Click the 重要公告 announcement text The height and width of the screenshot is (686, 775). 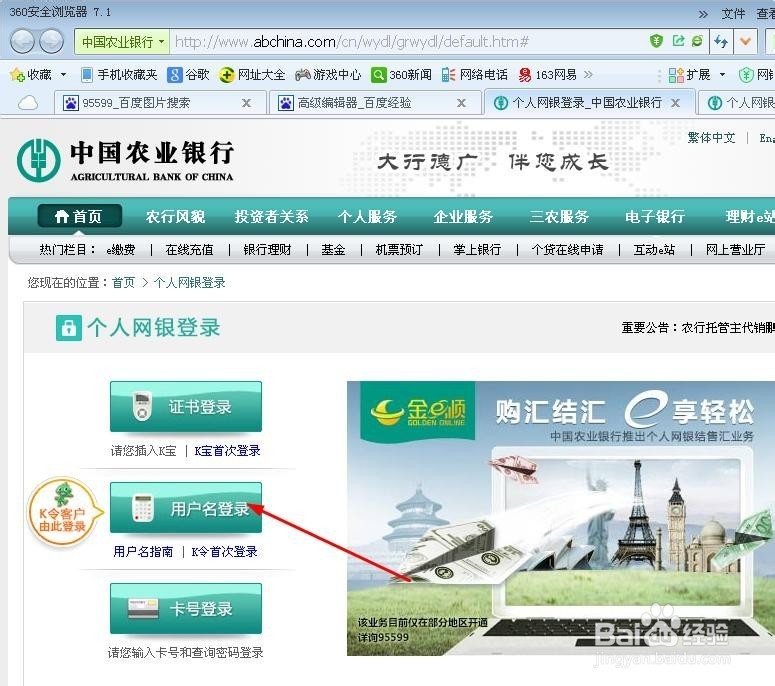698,328
